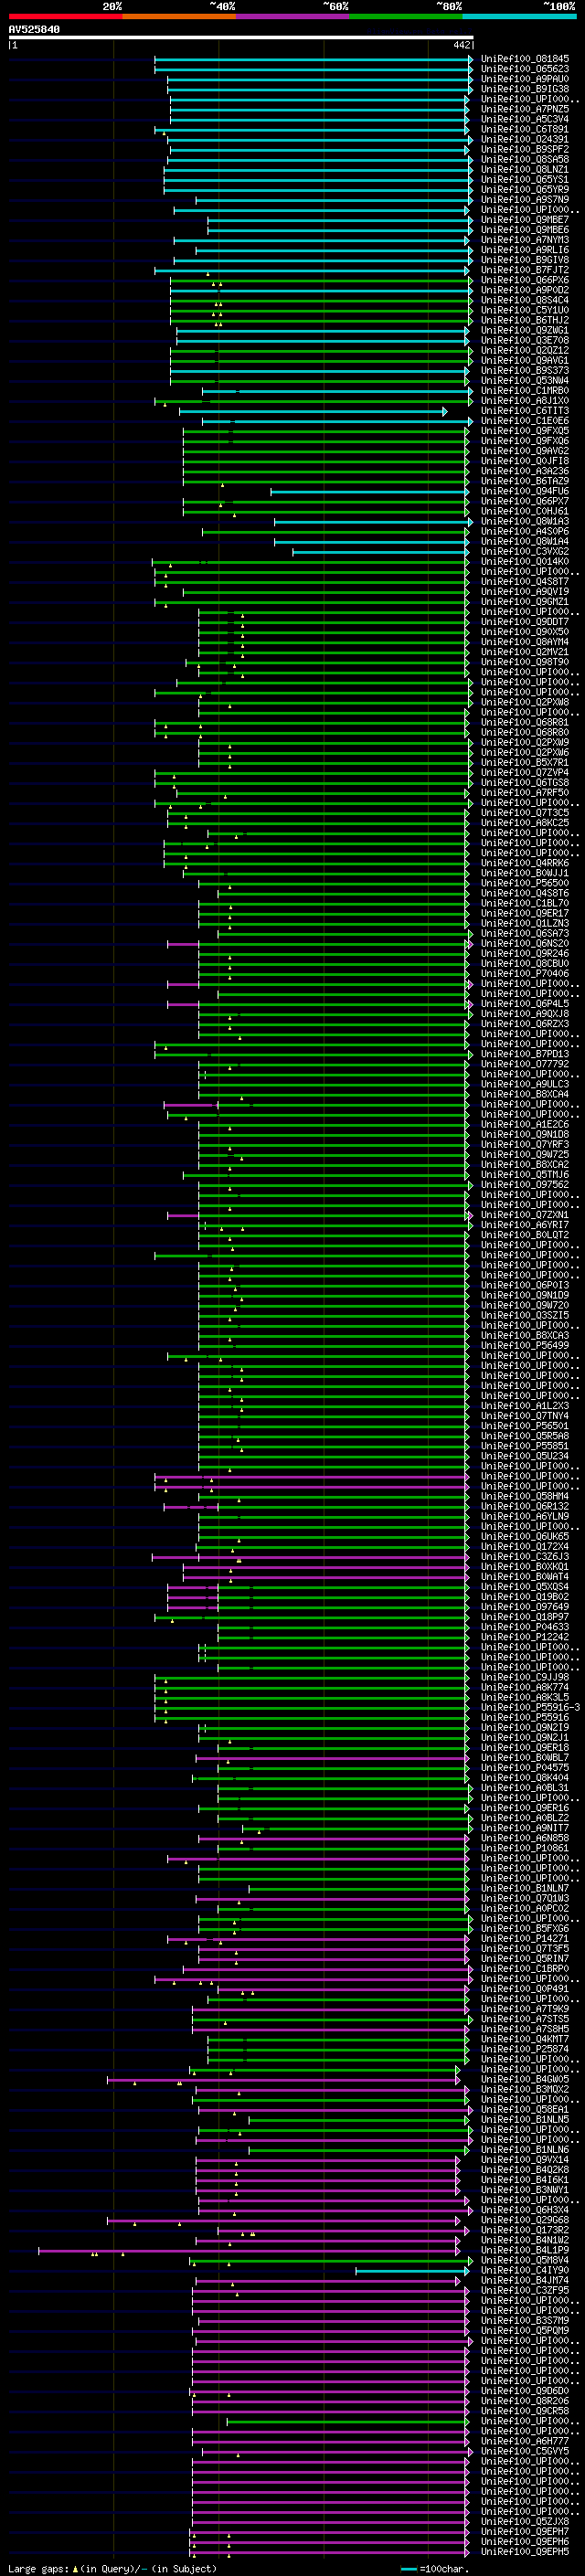Pick the UniRef100_Q9MBE6 hit
This screenshot has width=585, height=2576.
[525, 230]
